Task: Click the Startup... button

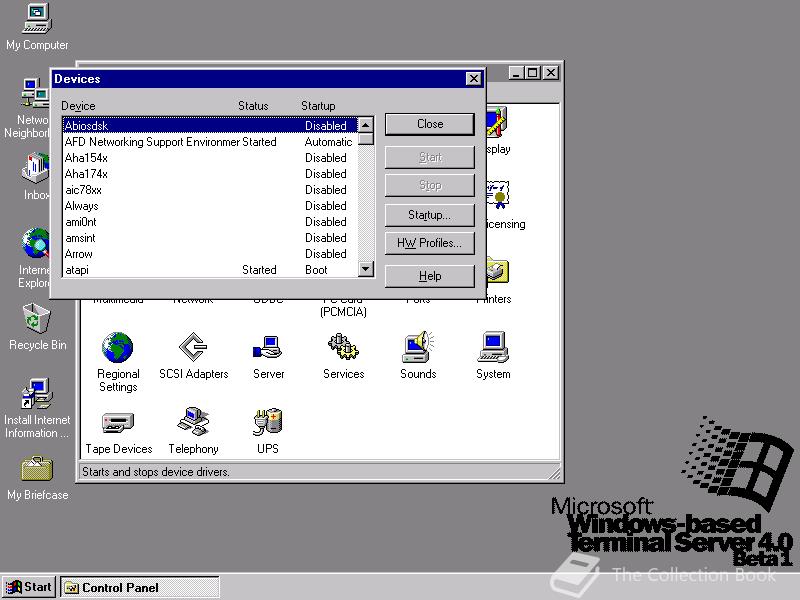Action: pos(430,215)
